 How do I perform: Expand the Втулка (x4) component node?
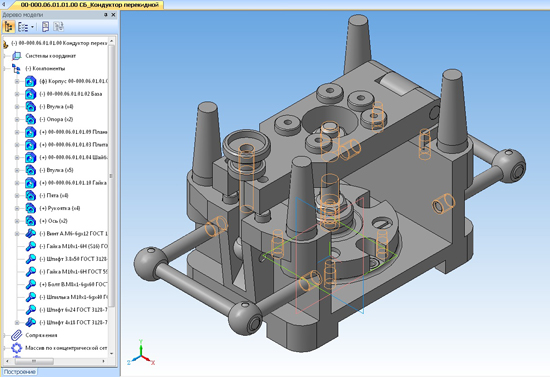point(16,107)
